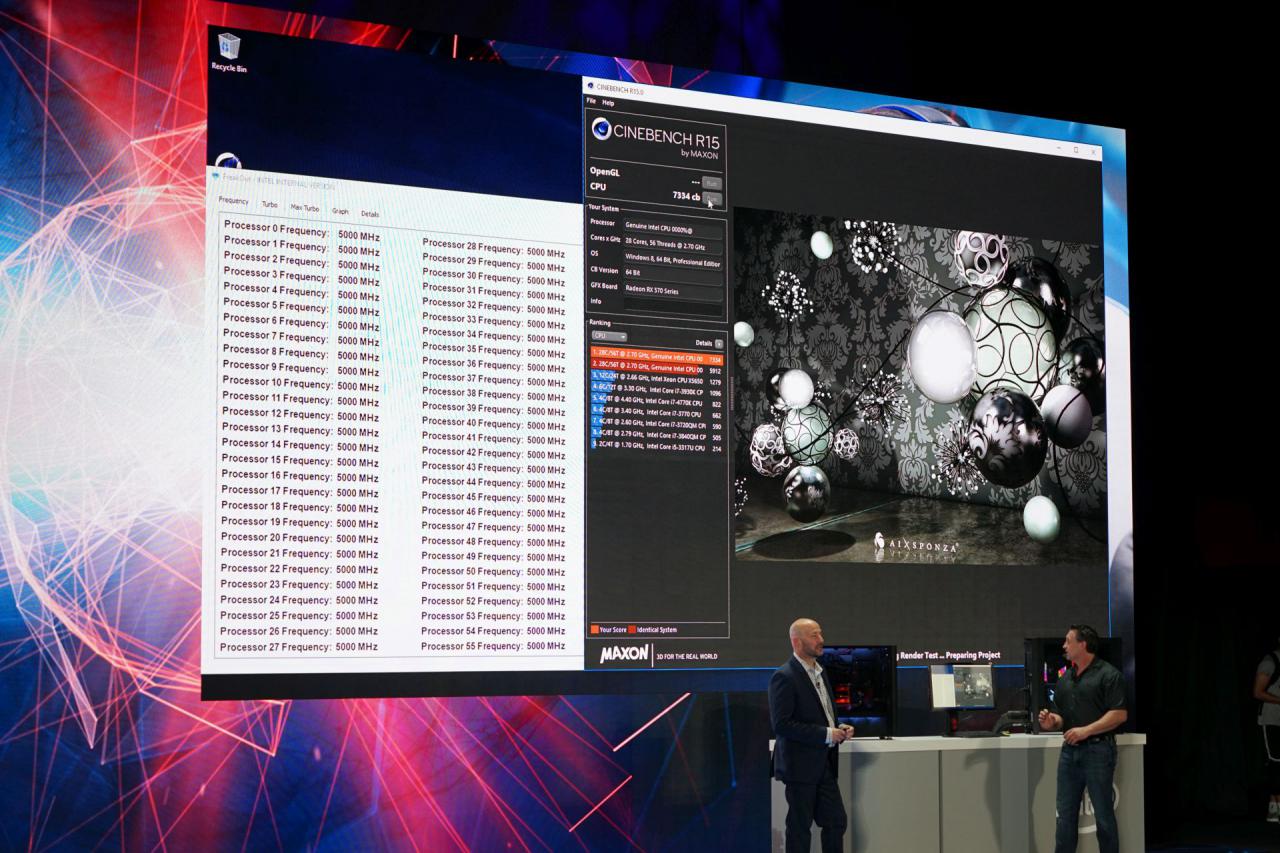Click the Your Score legend entry
This screenshot has width=1280, height=853.
(x=608, y=630)
